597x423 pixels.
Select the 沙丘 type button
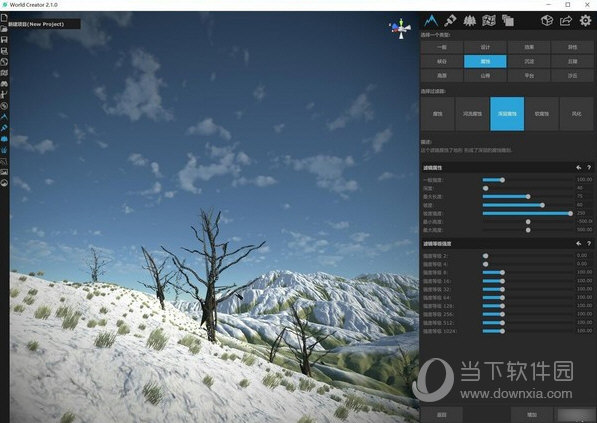(x=572, y=75)
